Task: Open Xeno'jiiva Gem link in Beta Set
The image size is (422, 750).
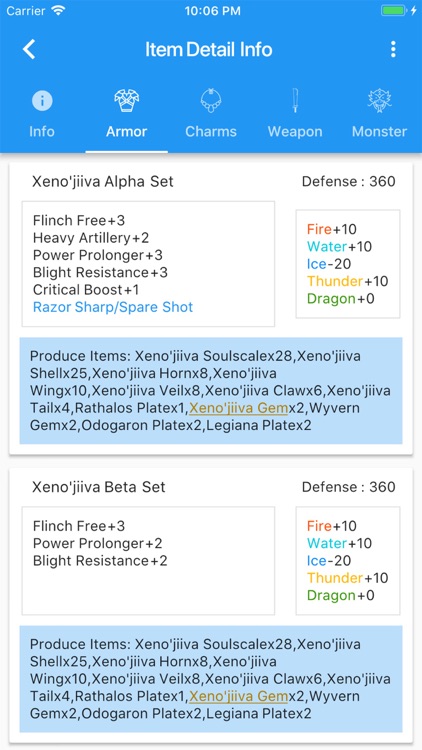Action: tap(238, 696)
